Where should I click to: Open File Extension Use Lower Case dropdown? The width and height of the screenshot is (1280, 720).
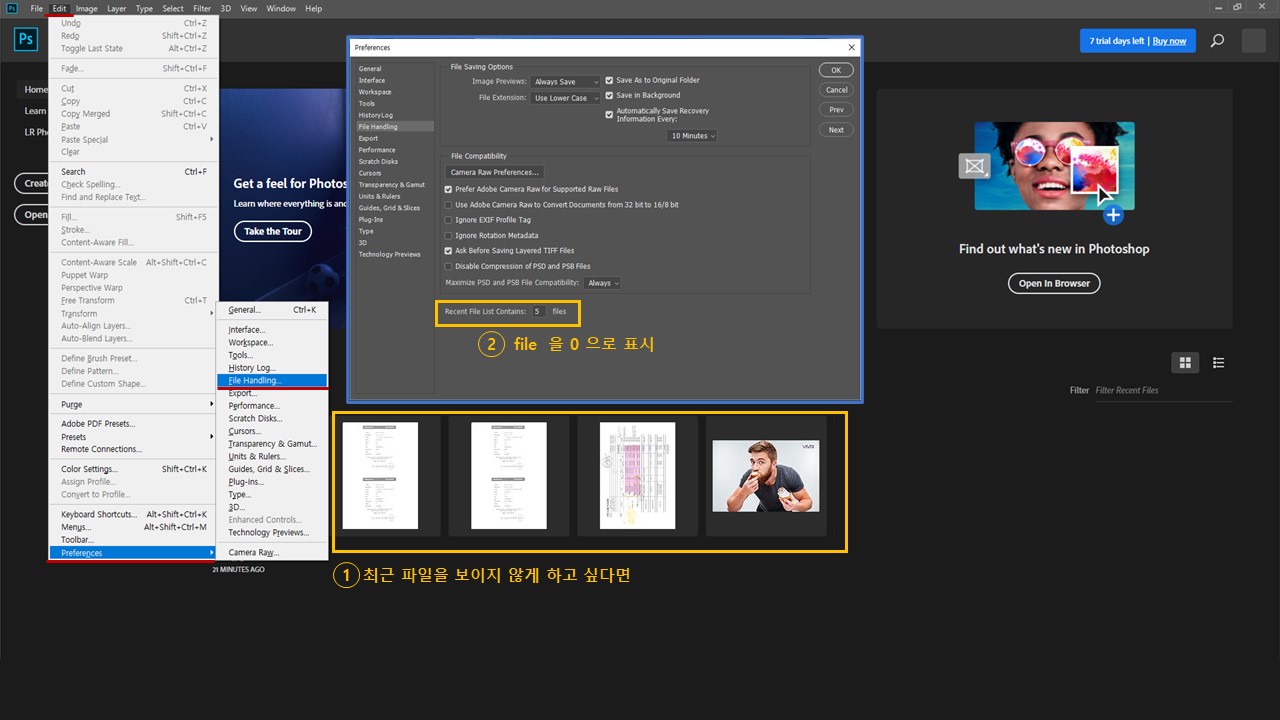pyautogui.click(x=565, y=98)
